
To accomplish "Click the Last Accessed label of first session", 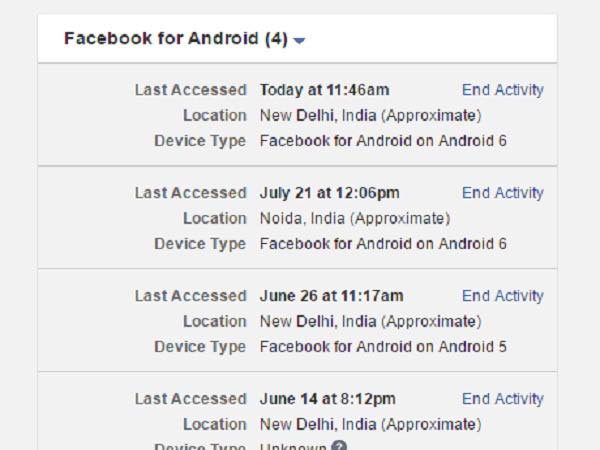I will pyautogui.click(x=190, y=90).
